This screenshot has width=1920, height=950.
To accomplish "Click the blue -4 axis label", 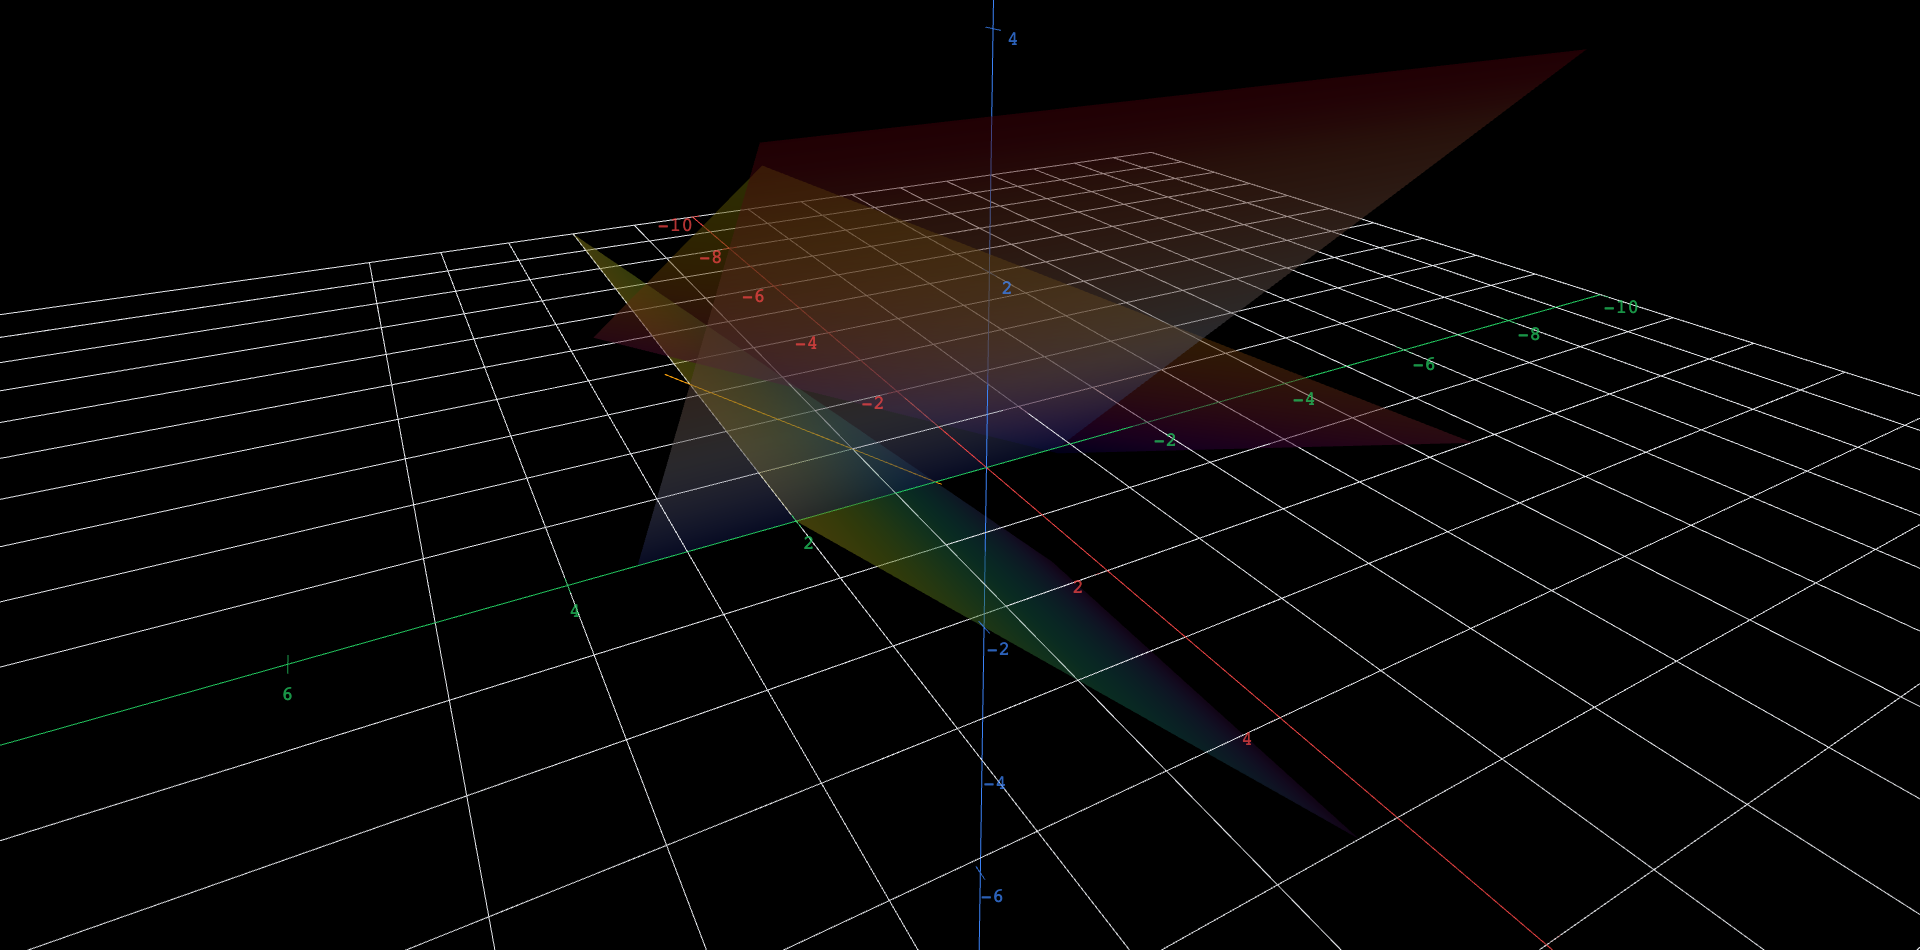I will coord(995,784).
